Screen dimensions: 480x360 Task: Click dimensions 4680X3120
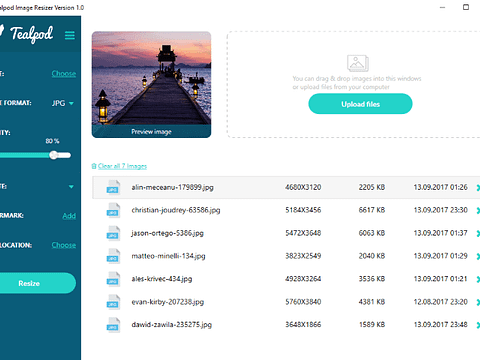pyautogui.click(x=303, y=187)
